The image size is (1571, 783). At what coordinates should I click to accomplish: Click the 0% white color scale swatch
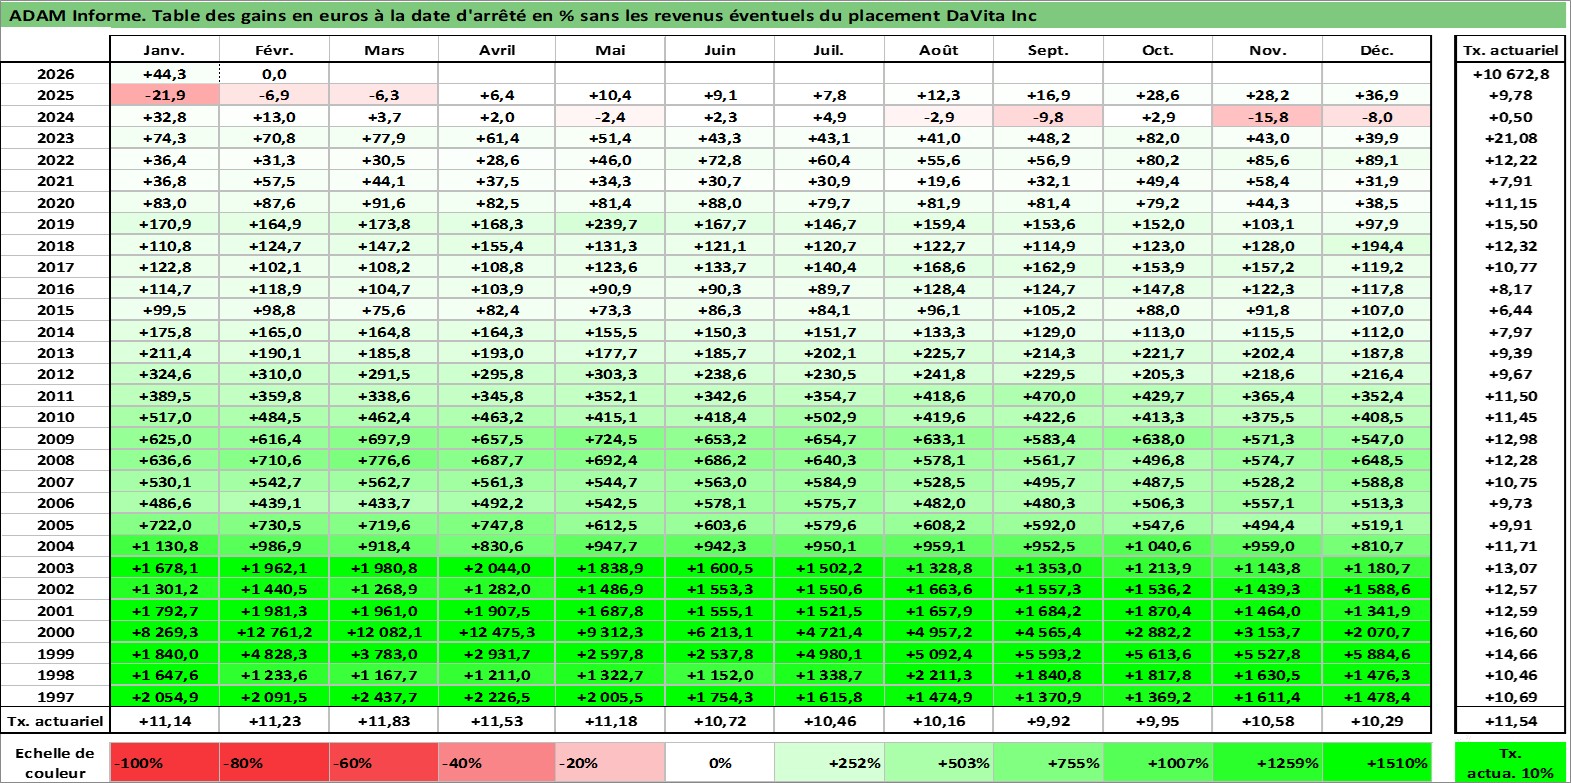point(720,762)
